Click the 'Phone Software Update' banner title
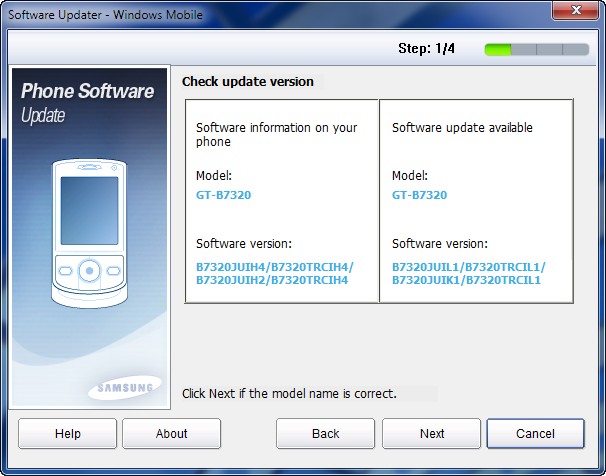The image size is (606, 476). tap(87, 103)
